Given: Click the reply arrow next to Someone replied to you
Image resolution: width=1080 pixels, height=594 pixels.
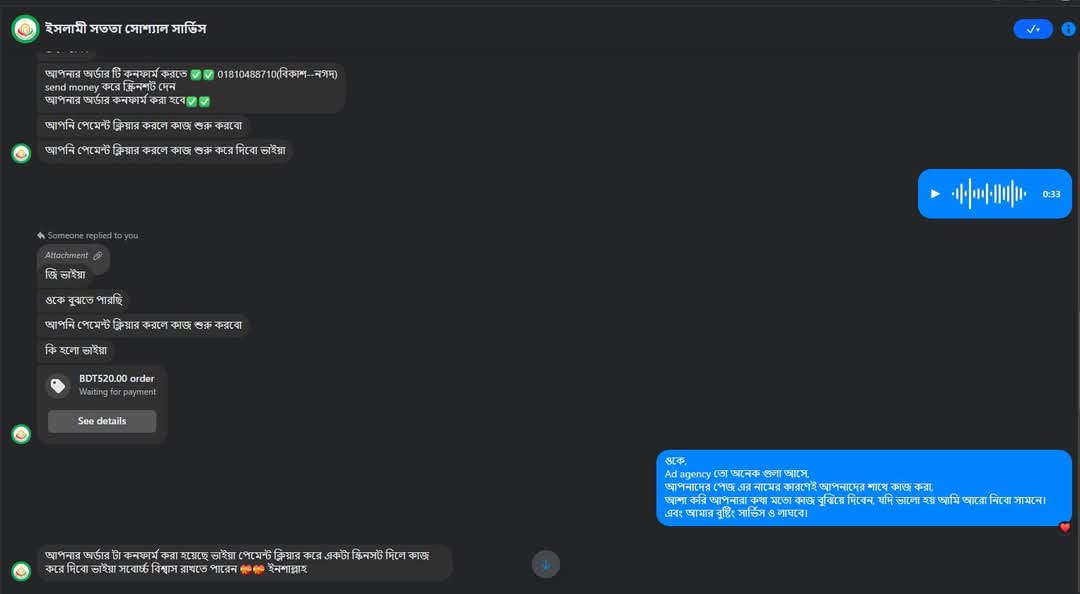Looking at the screenshot, I should 41,236.
